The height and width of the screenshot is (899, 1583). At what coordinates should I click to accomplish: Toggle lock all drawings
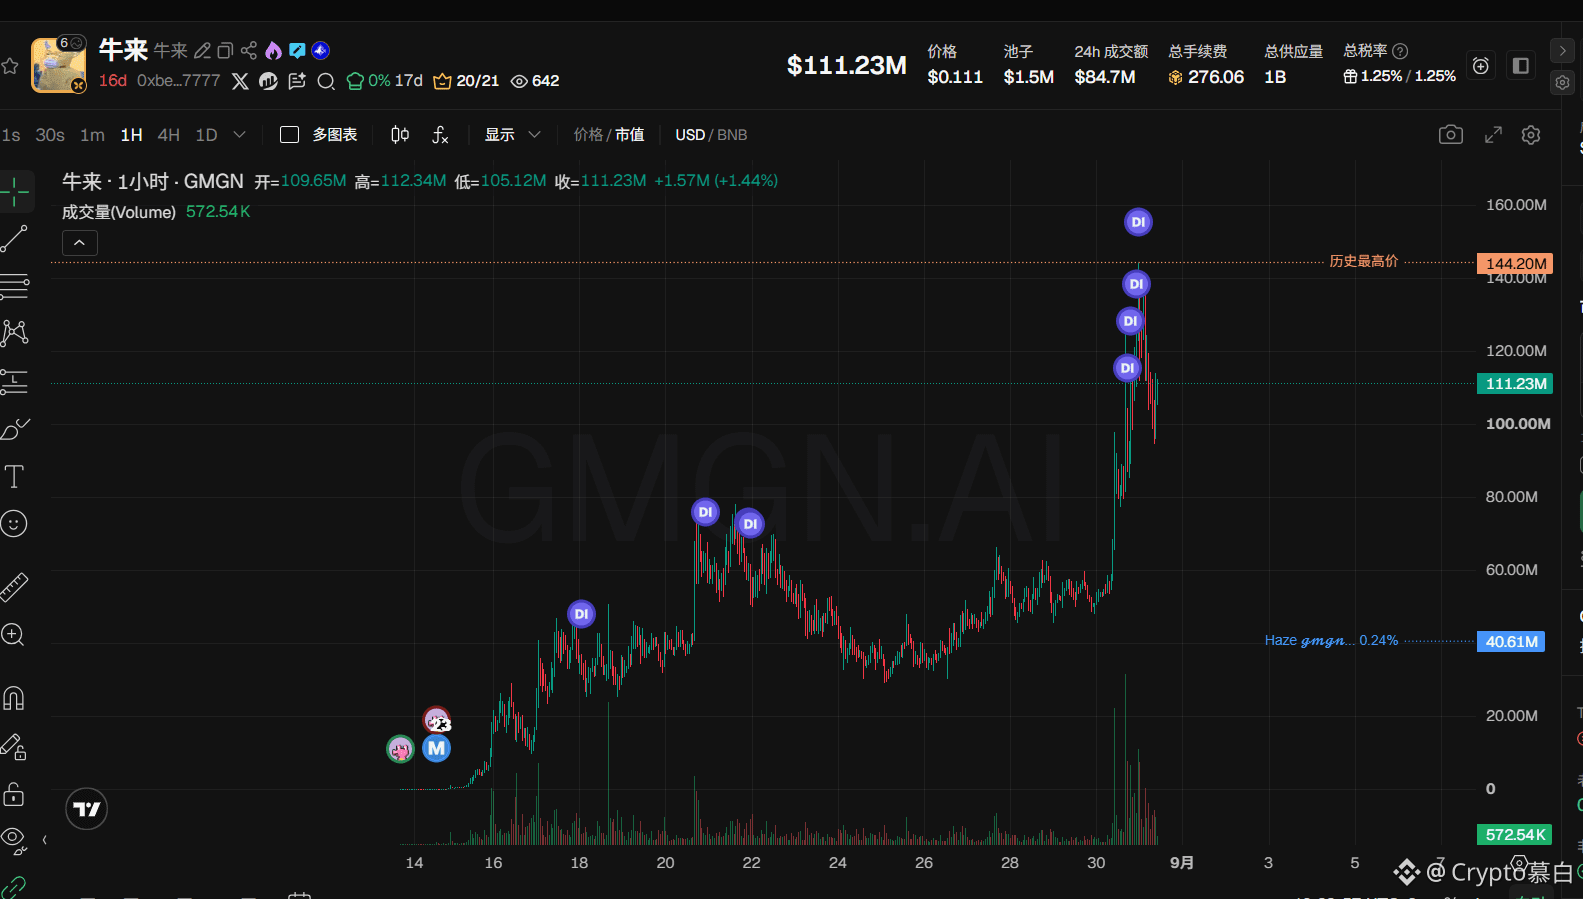pyautogui.click(x=14, y=794)
